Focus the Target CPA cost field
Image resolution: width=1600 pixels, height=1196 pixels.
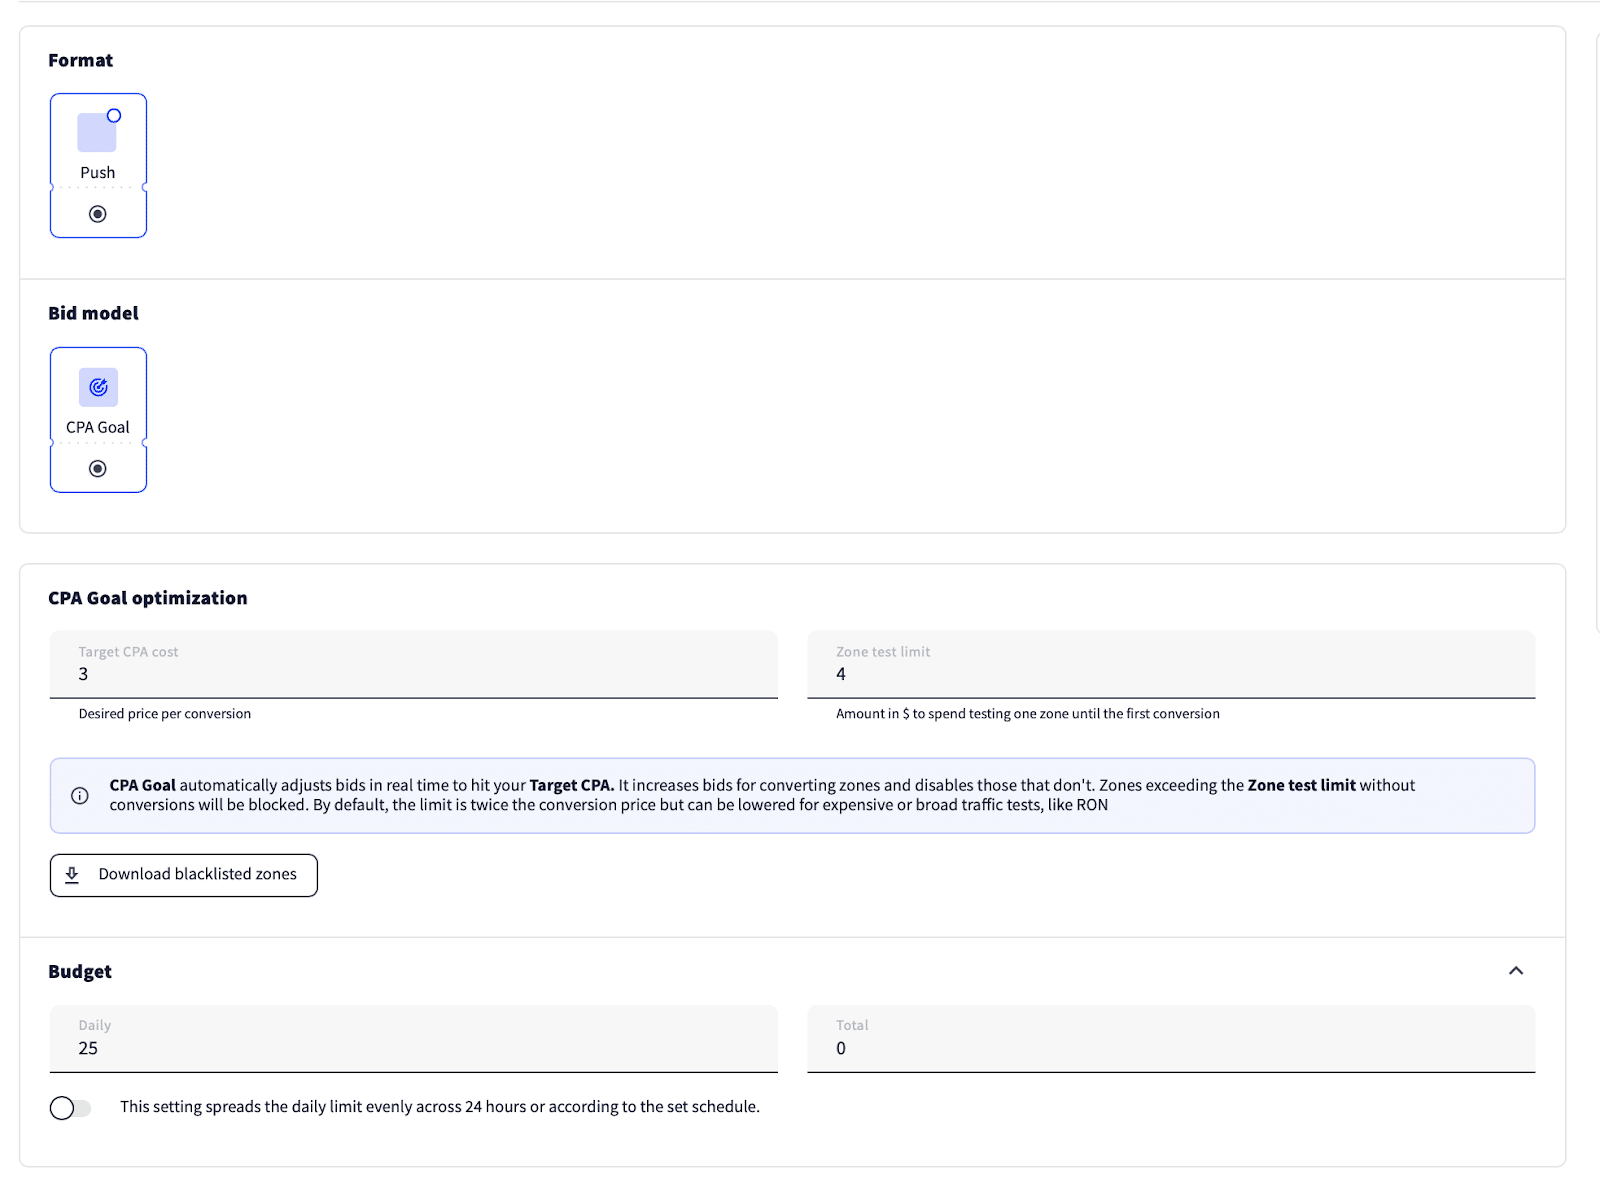(413, 673)
